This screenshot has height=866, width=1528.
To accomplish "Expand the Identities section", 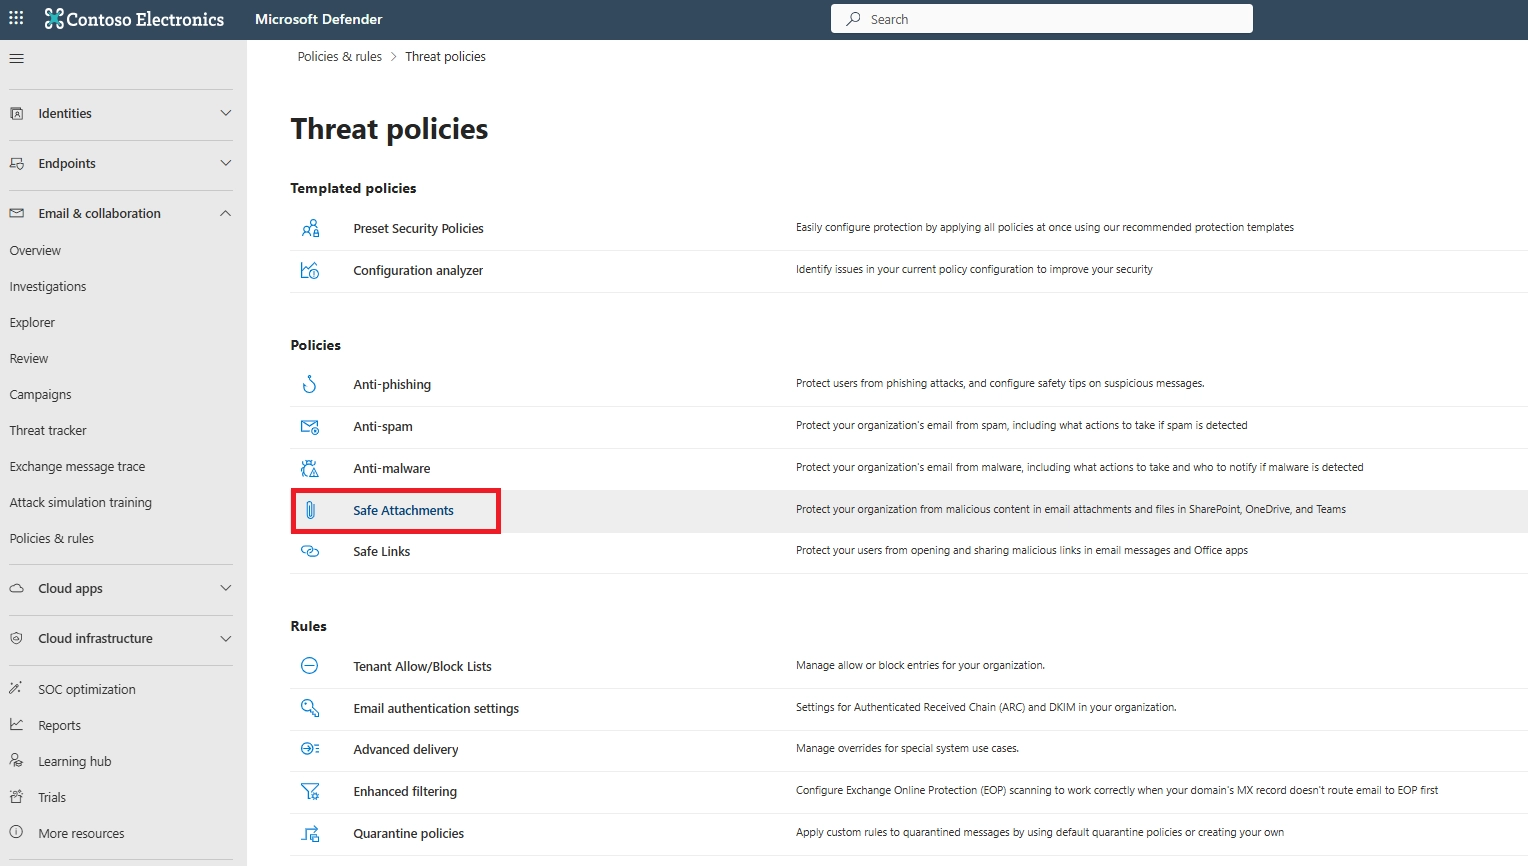I will (x=226, y=113).
